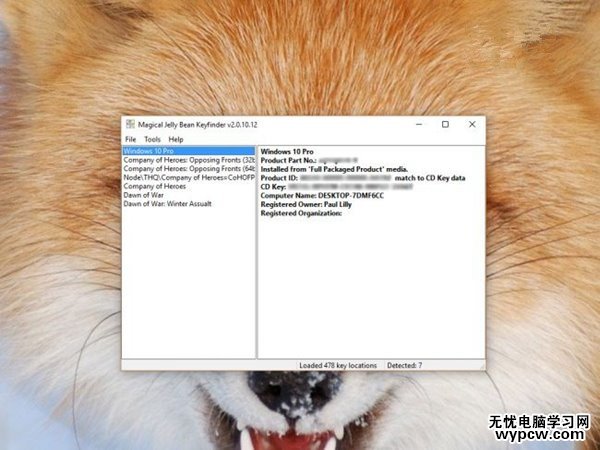Close the Keyfinder window
This screenshot has height=450, width=600.
(x=472, y=124)
